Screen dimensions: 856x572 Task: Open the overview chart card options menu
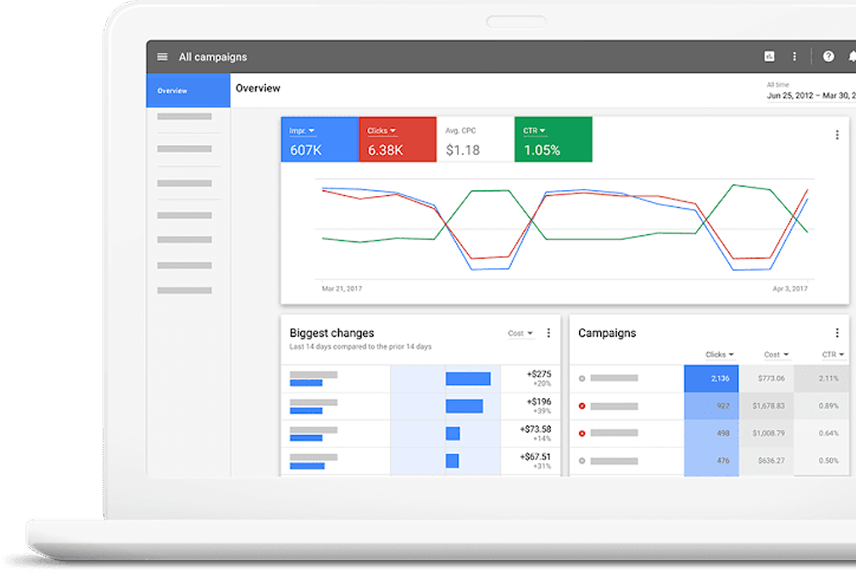click(x=837, y=135)
